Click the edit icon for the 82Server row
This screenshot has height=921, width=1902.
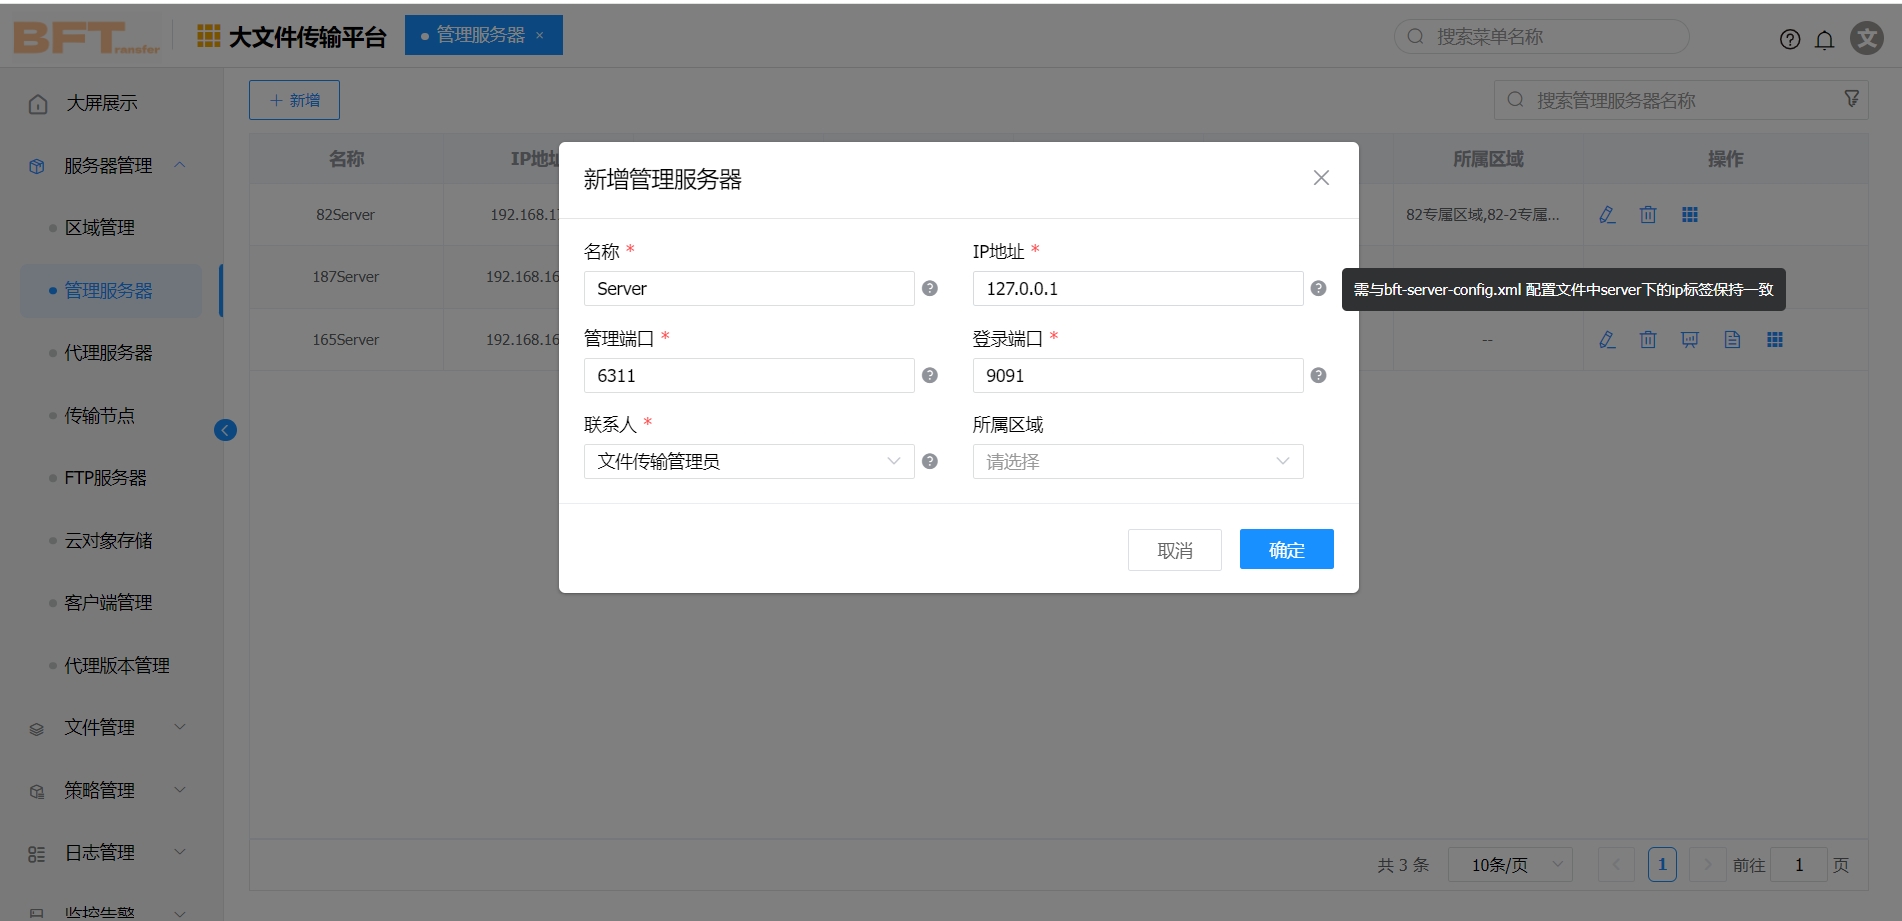point(1607,215)
